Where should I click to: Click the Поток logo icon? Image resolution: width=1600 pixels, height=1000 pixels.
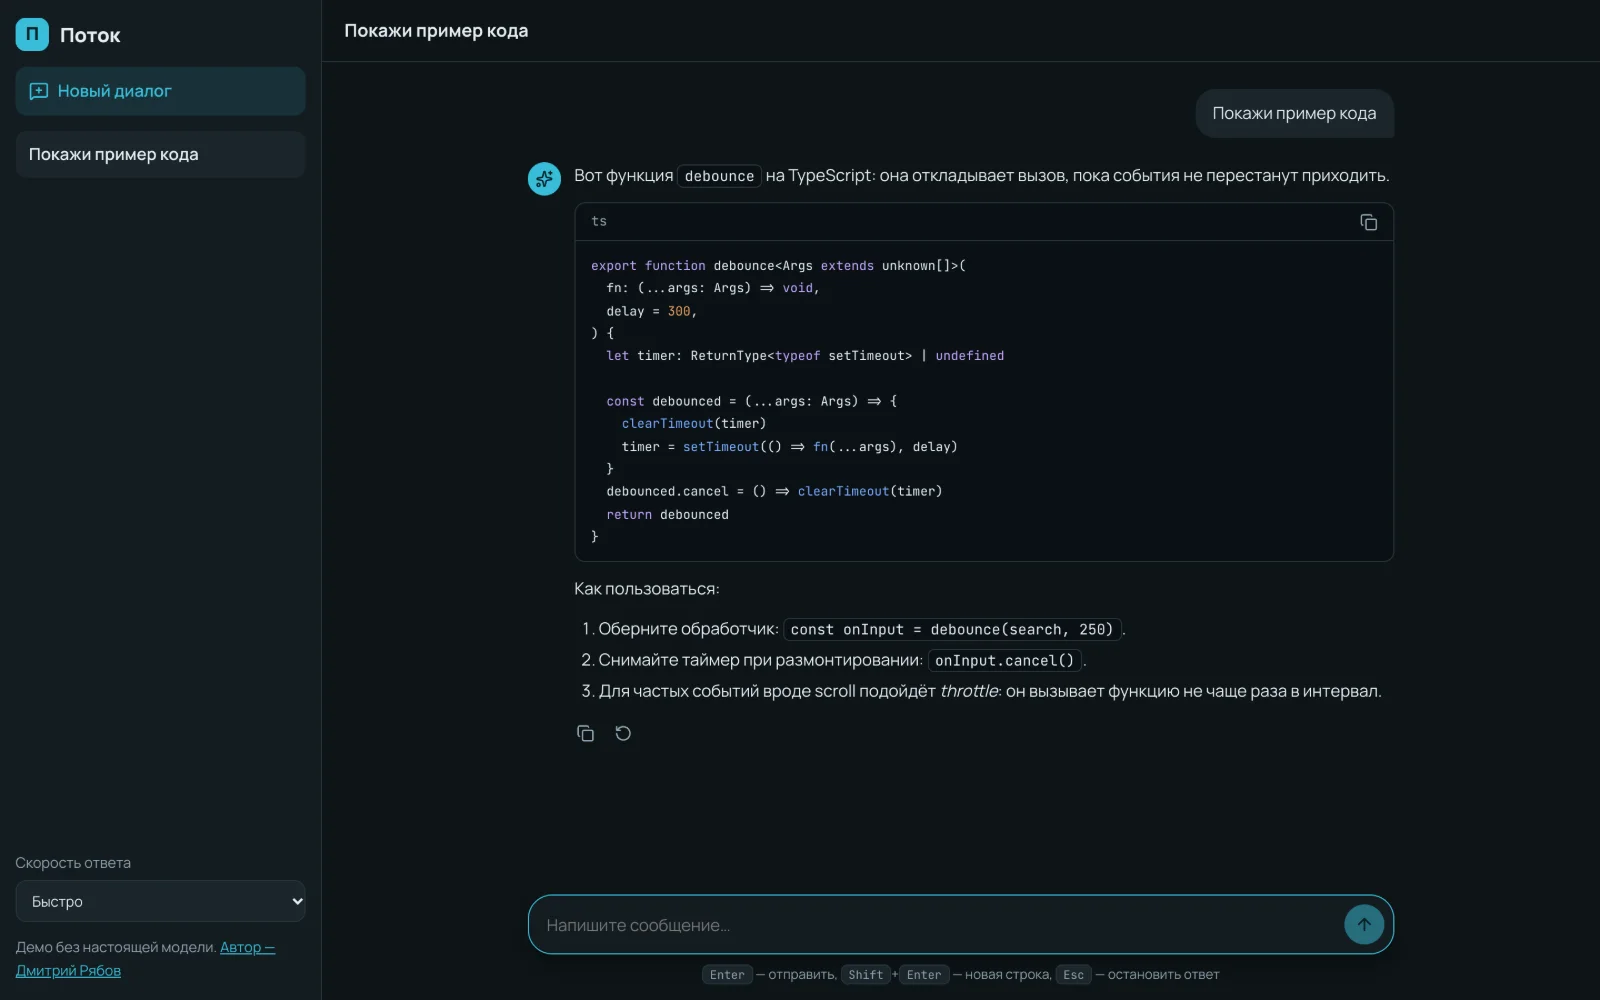[32, 34]
